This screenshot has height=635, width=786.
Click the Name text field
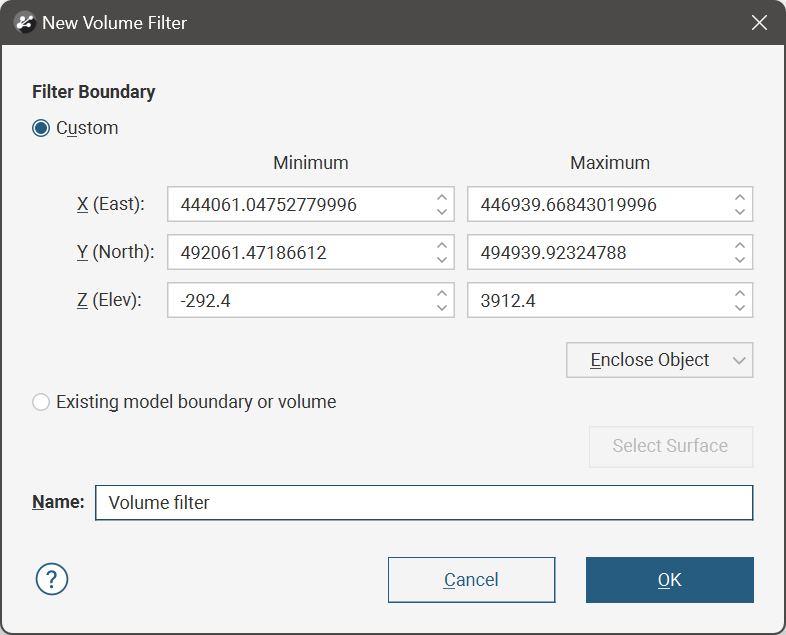[423, 503]
